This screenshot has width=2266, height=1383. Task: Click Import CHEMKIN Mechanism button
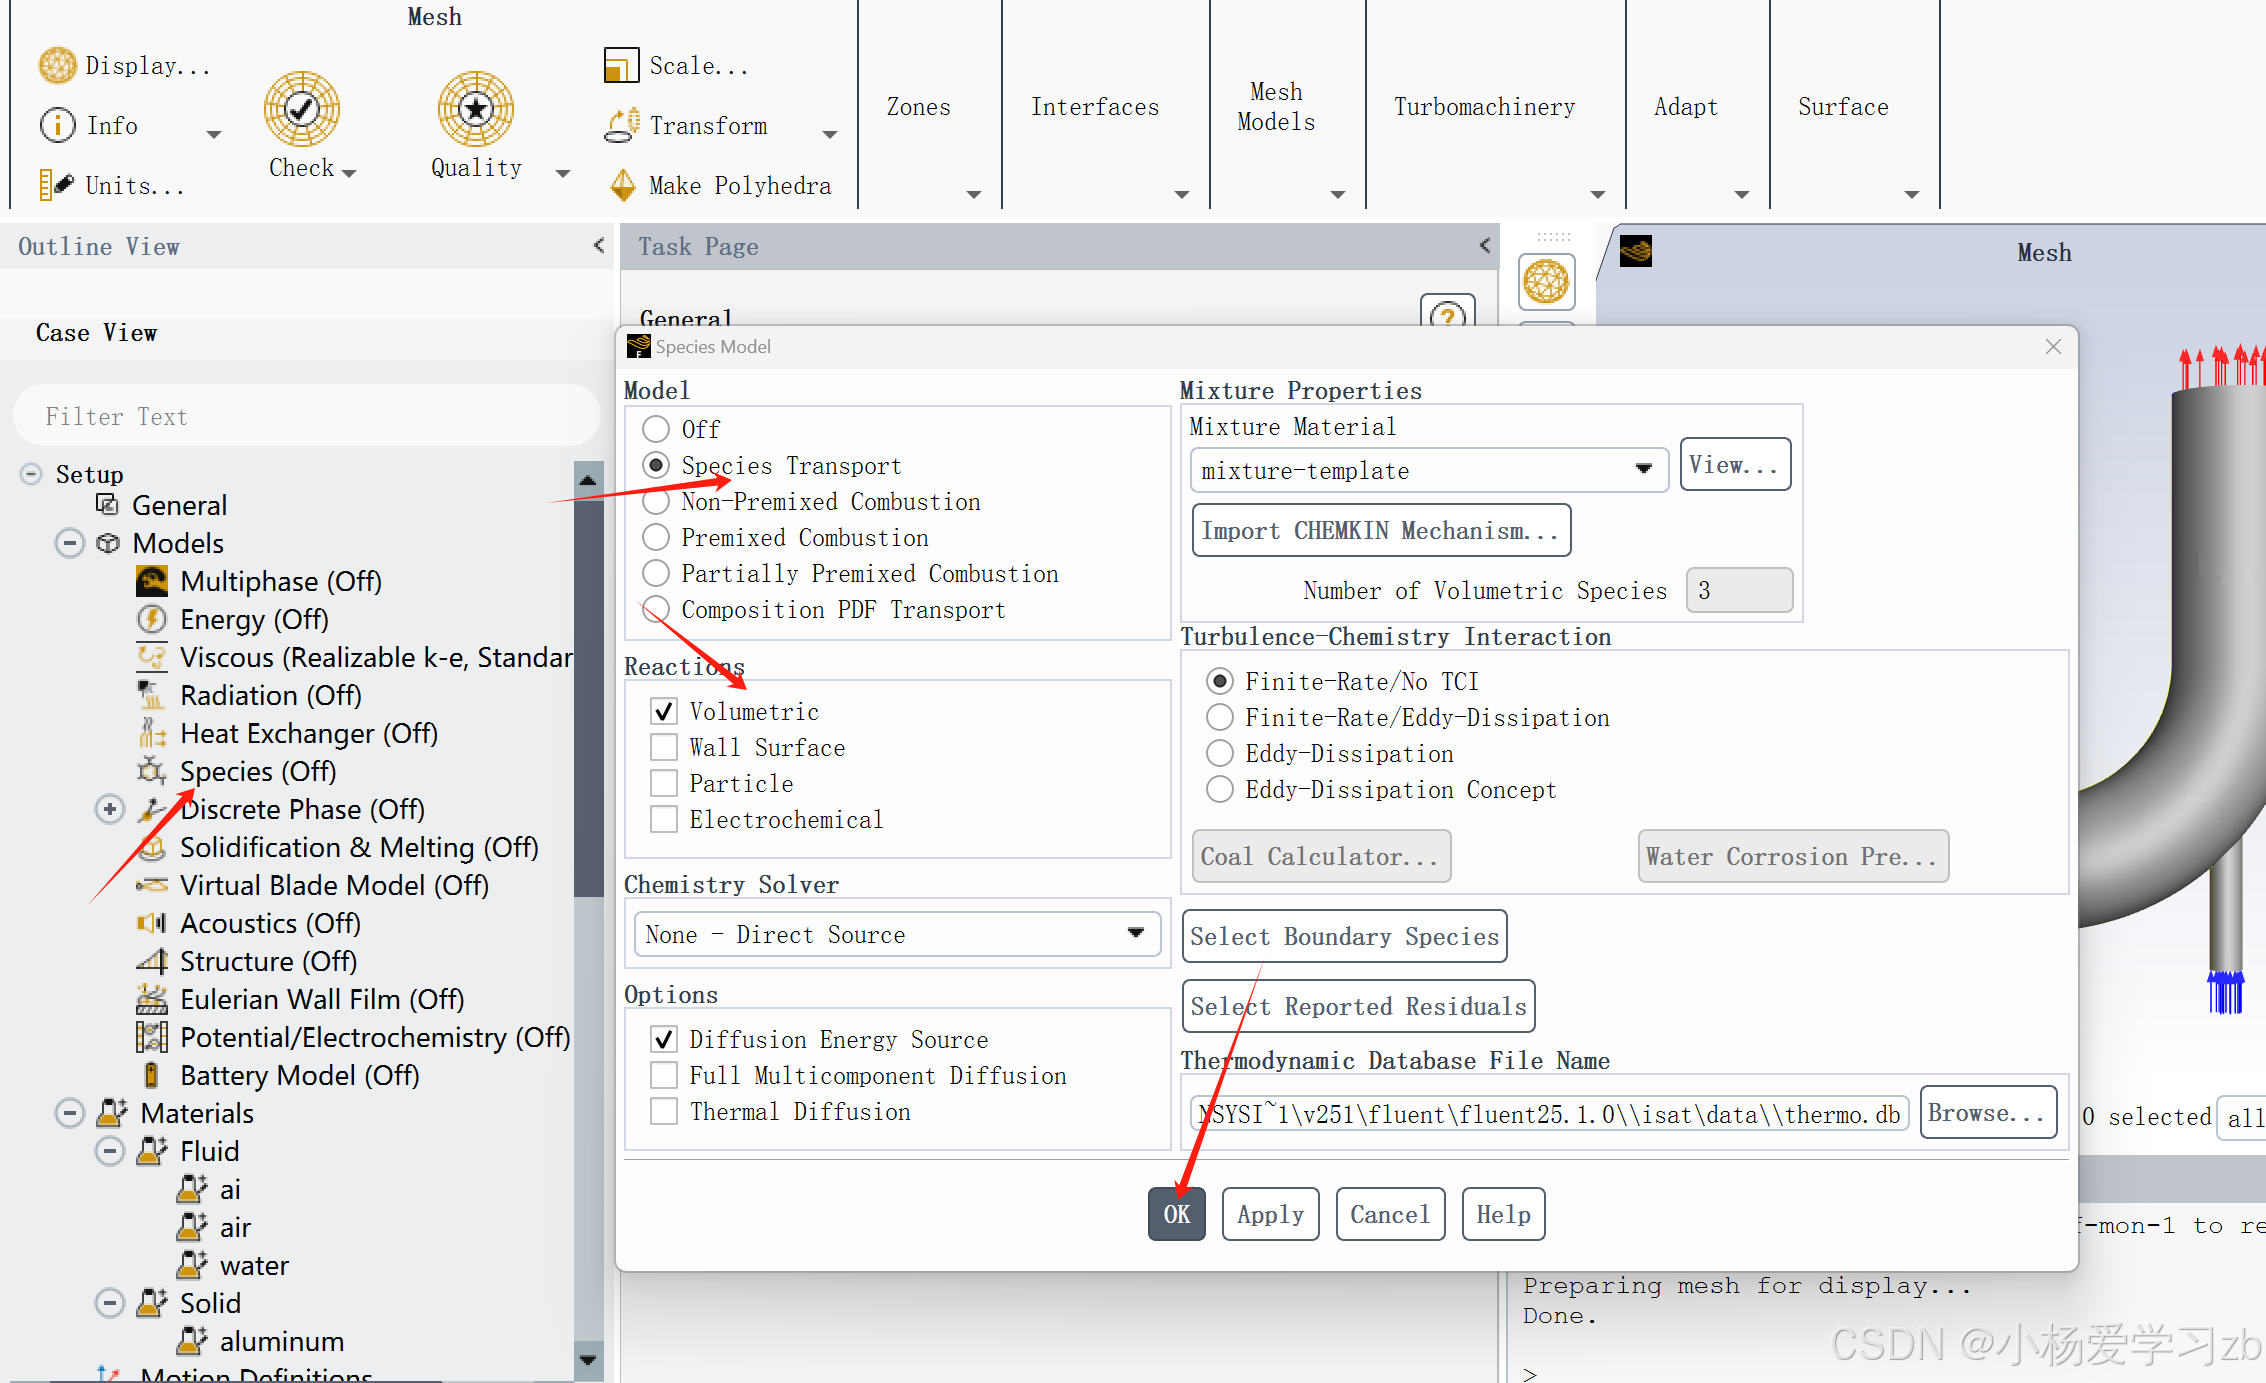click(1381, 531)
